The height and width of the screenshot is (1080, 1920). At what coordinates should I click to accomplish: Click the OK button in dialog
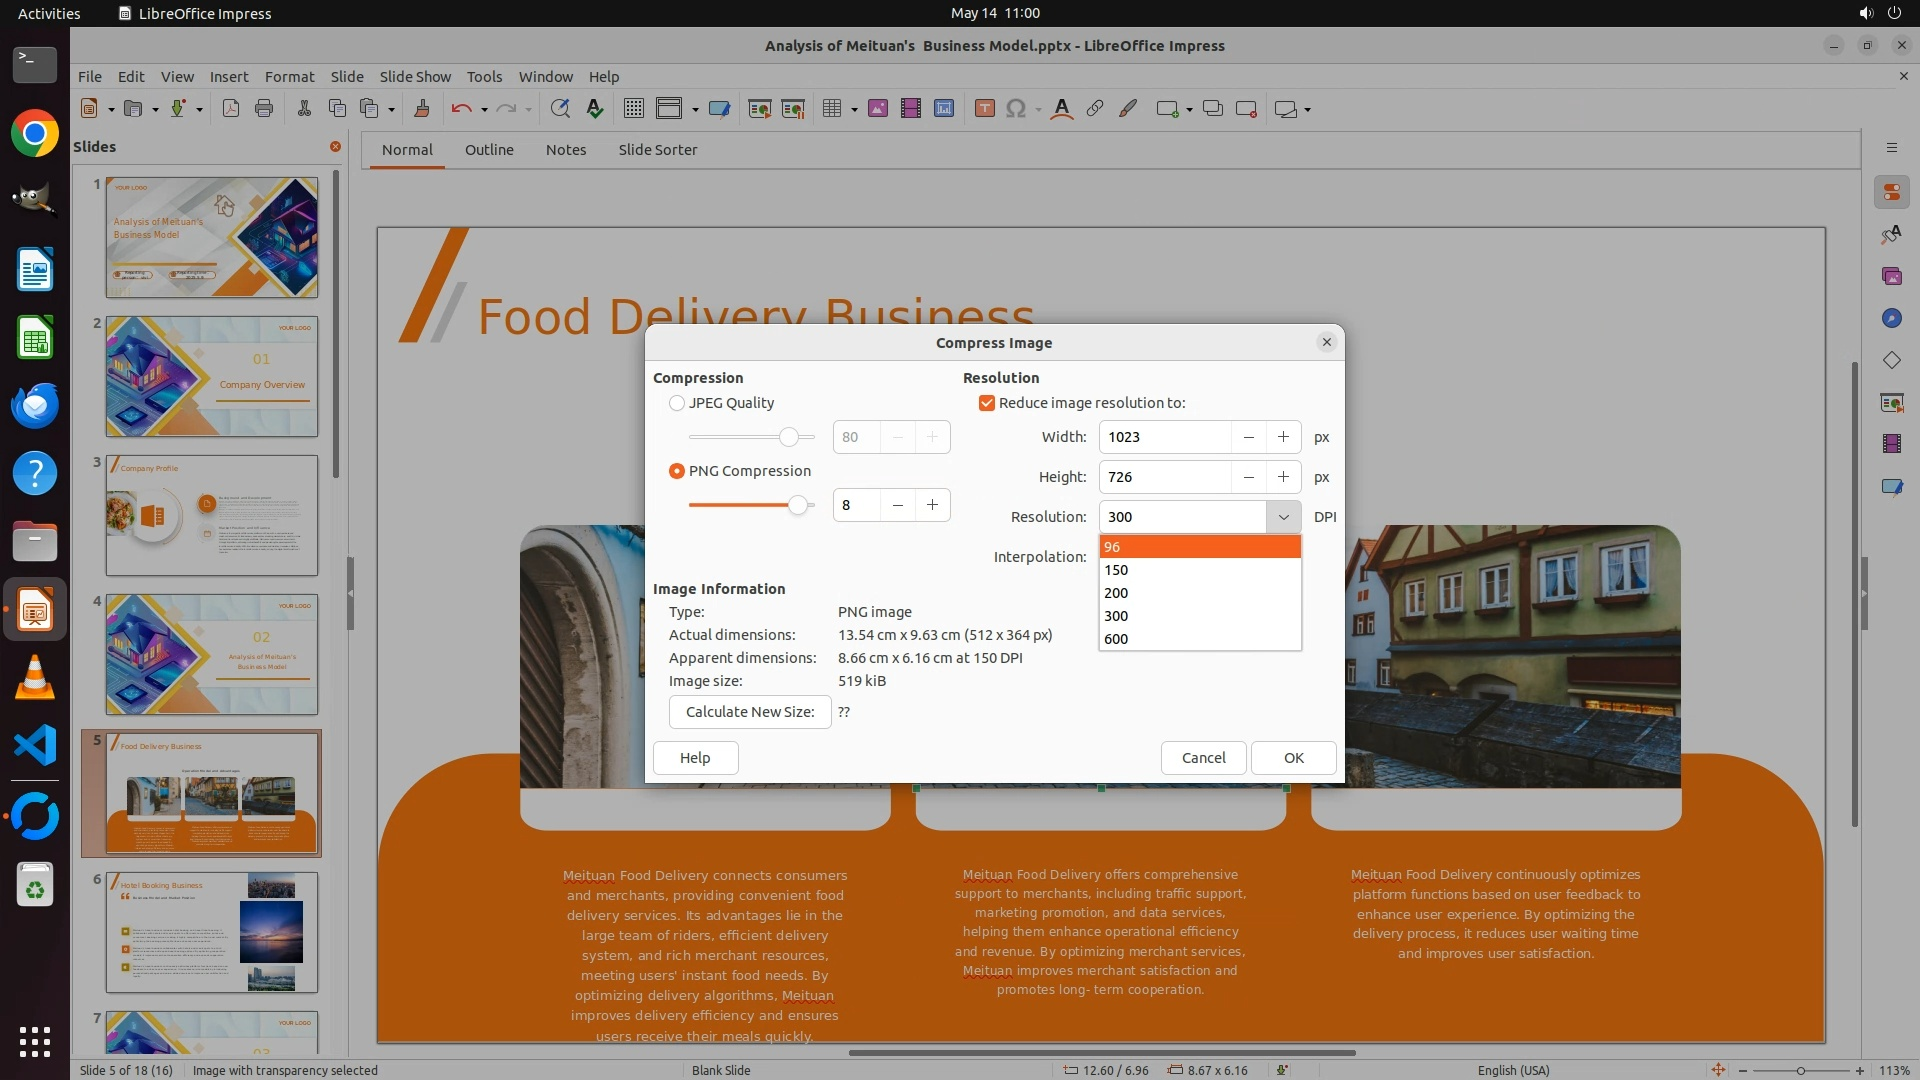pyautogui.click(x=1293, y=758)
